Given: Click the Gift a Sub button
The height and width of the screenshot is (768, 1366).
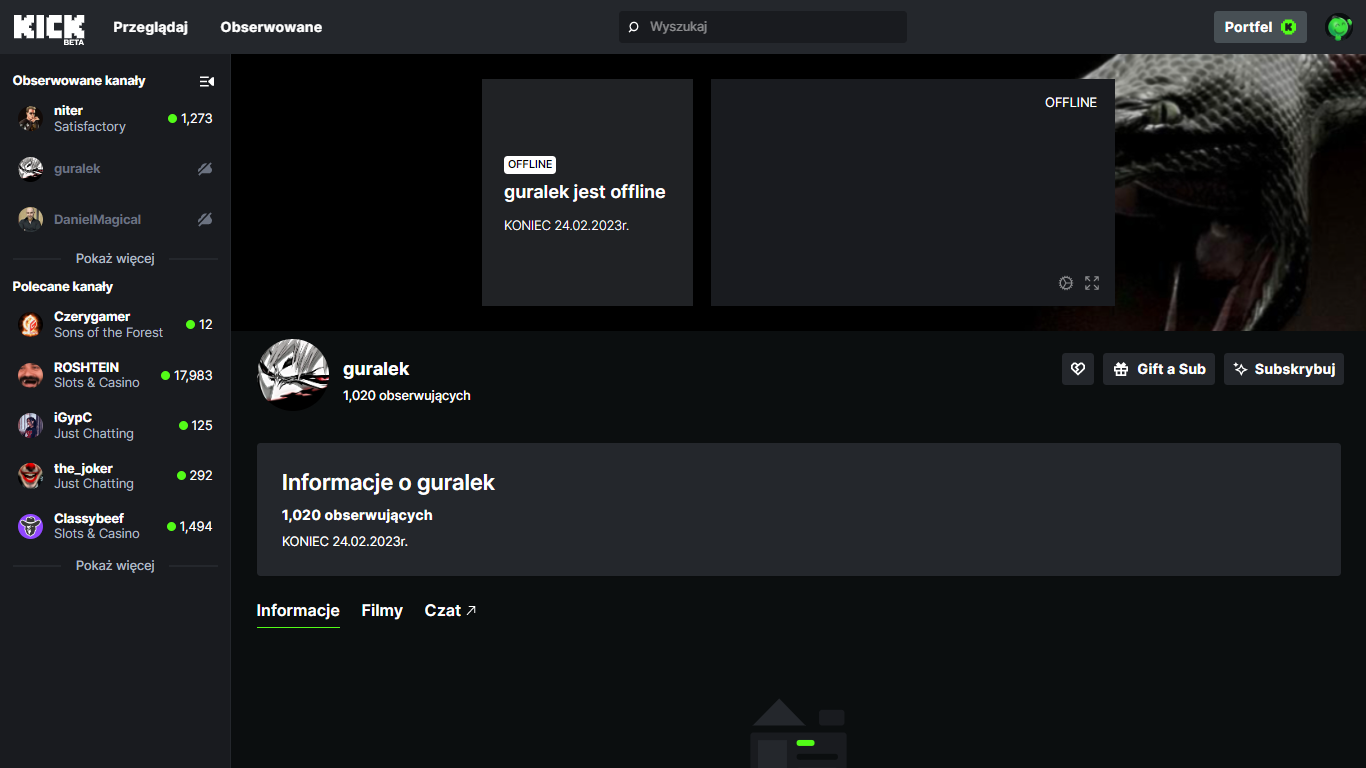Looking at the screenshot, I should [1159, 369].
